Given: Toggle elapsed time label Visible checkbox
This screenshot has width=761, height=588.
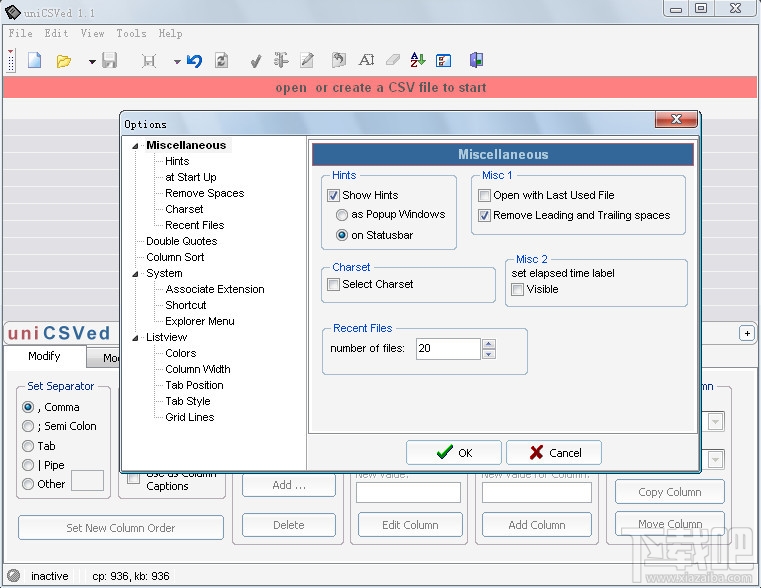Looking at the screenshot, I should 518,290.
